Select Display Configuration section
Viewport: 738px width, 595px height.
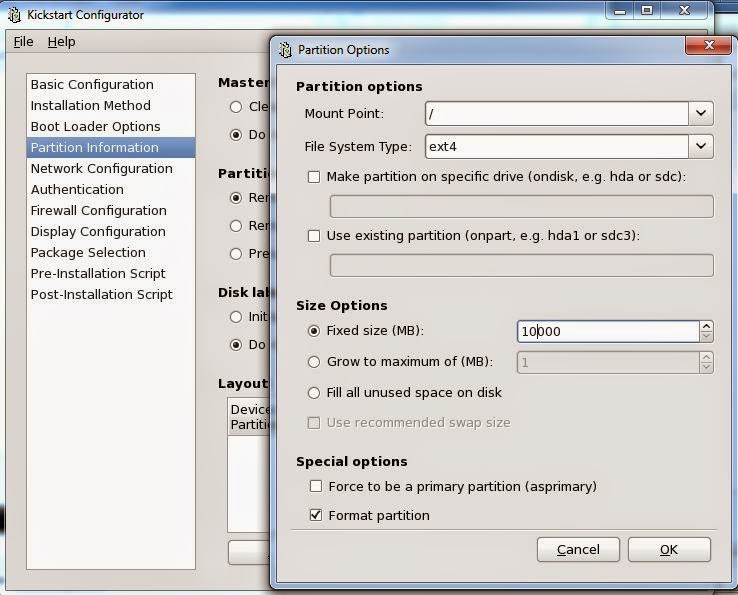pos(111,232)
